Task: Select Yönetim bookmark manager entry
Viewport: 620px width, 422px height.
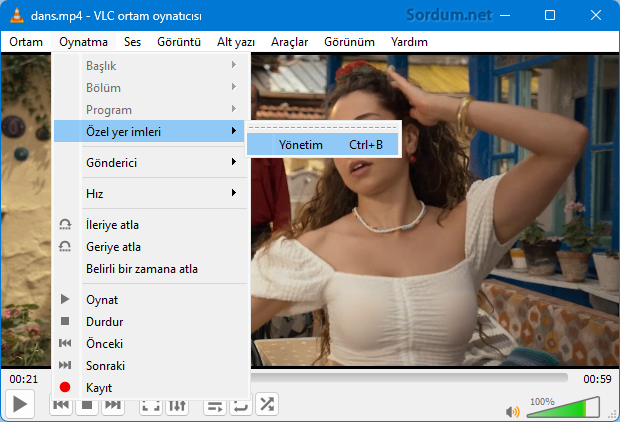Action: click(322, 145)
